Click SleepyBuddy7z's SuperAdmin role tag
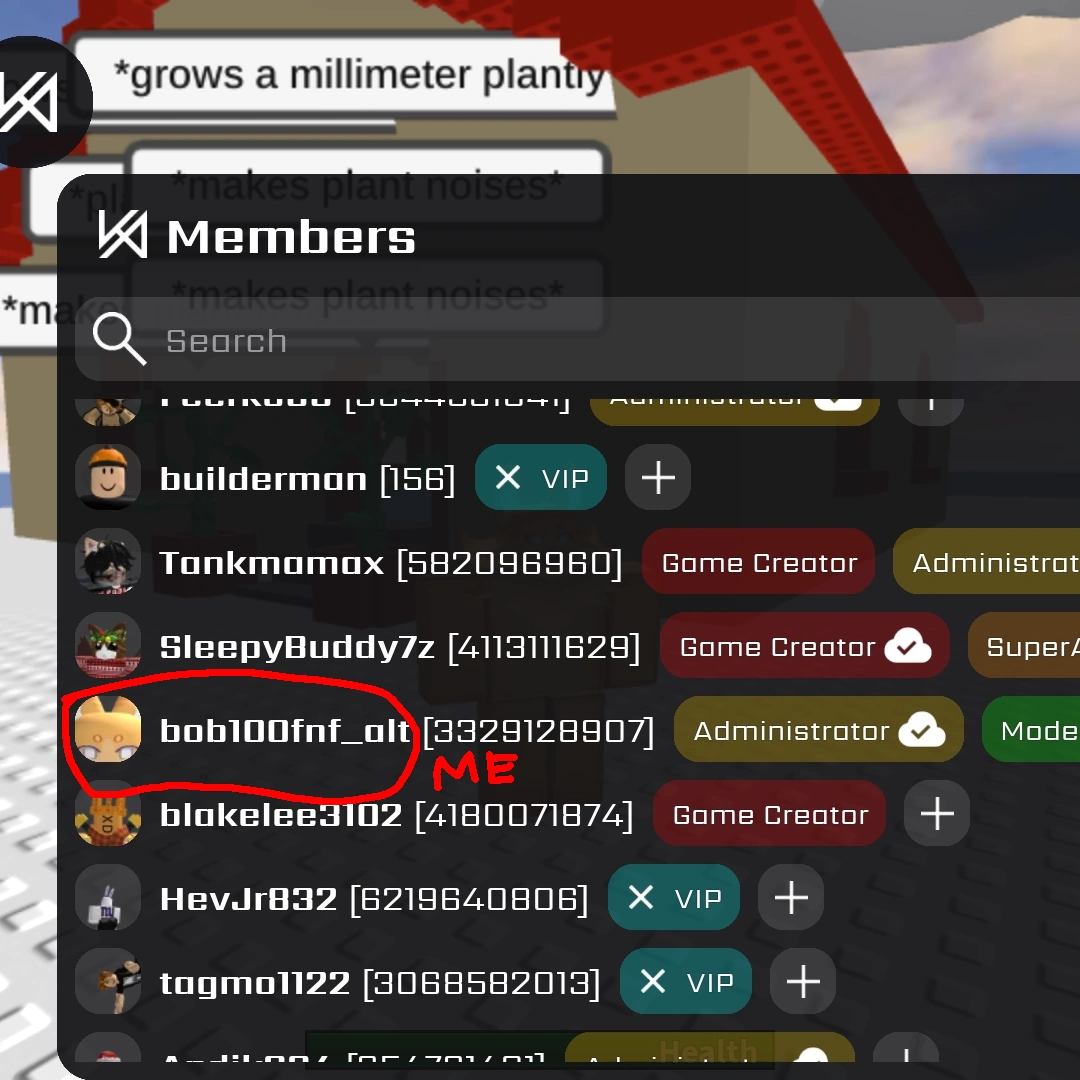Viewport: 1080px width, 1080px height. [x=1024, y=646]
